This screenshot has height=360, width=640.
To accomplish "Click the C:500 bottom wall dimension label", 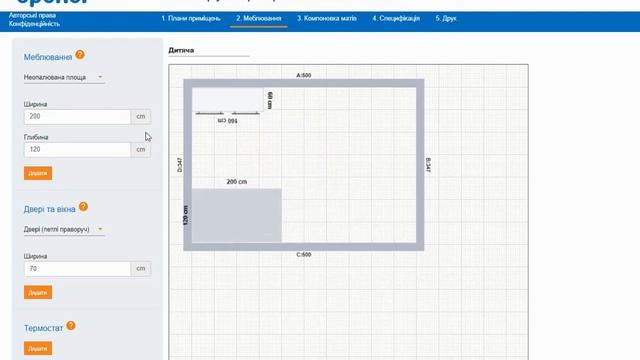I will click(304, 254).
